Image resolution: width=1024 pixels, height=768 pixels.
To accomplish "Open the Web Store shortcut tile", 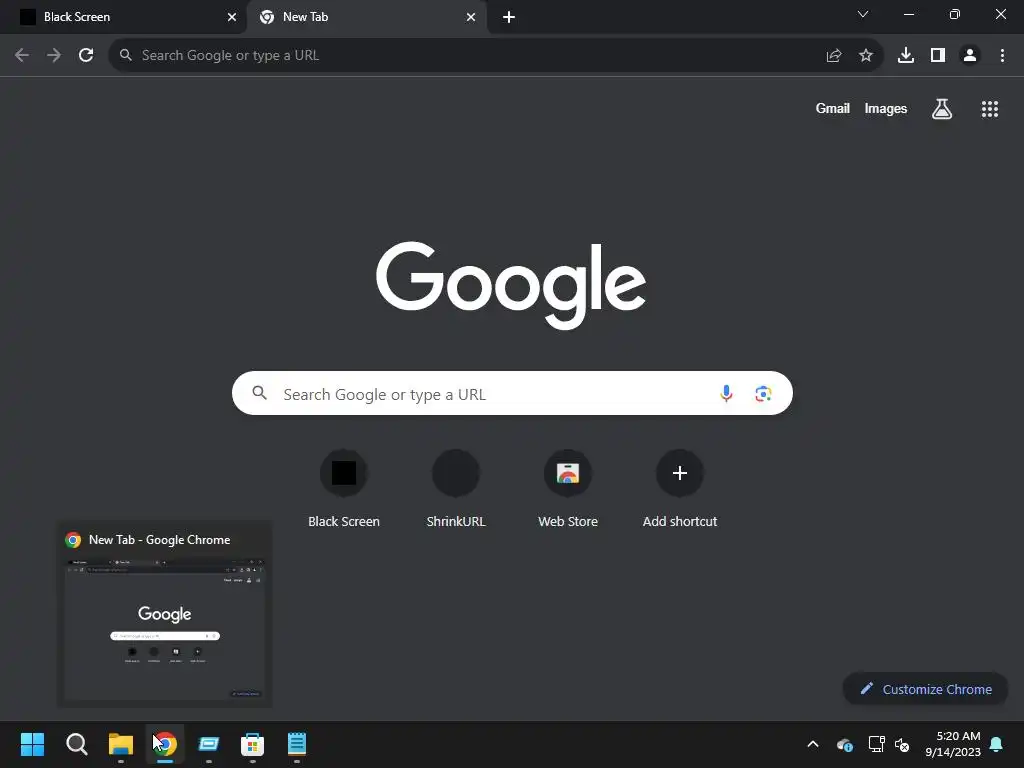I will [x=568, y=488].
